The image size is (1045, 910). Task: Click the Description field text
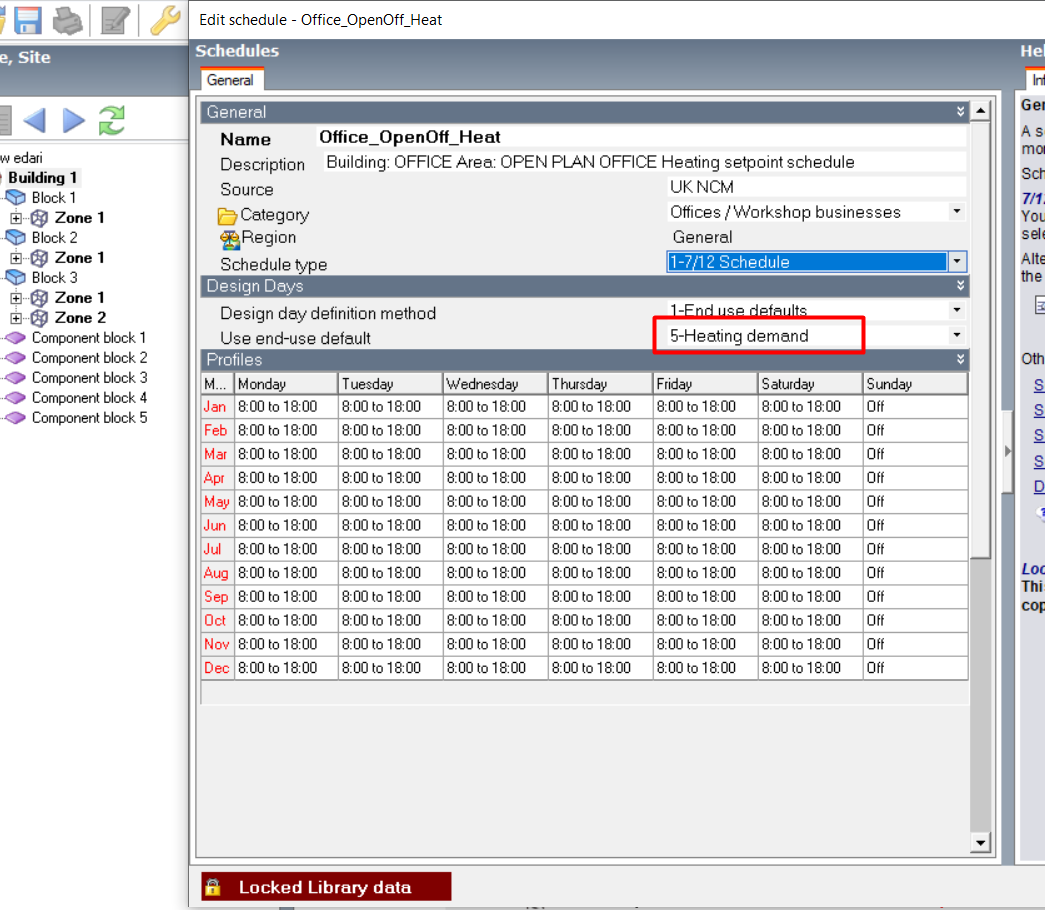click(x=645, y=162)
